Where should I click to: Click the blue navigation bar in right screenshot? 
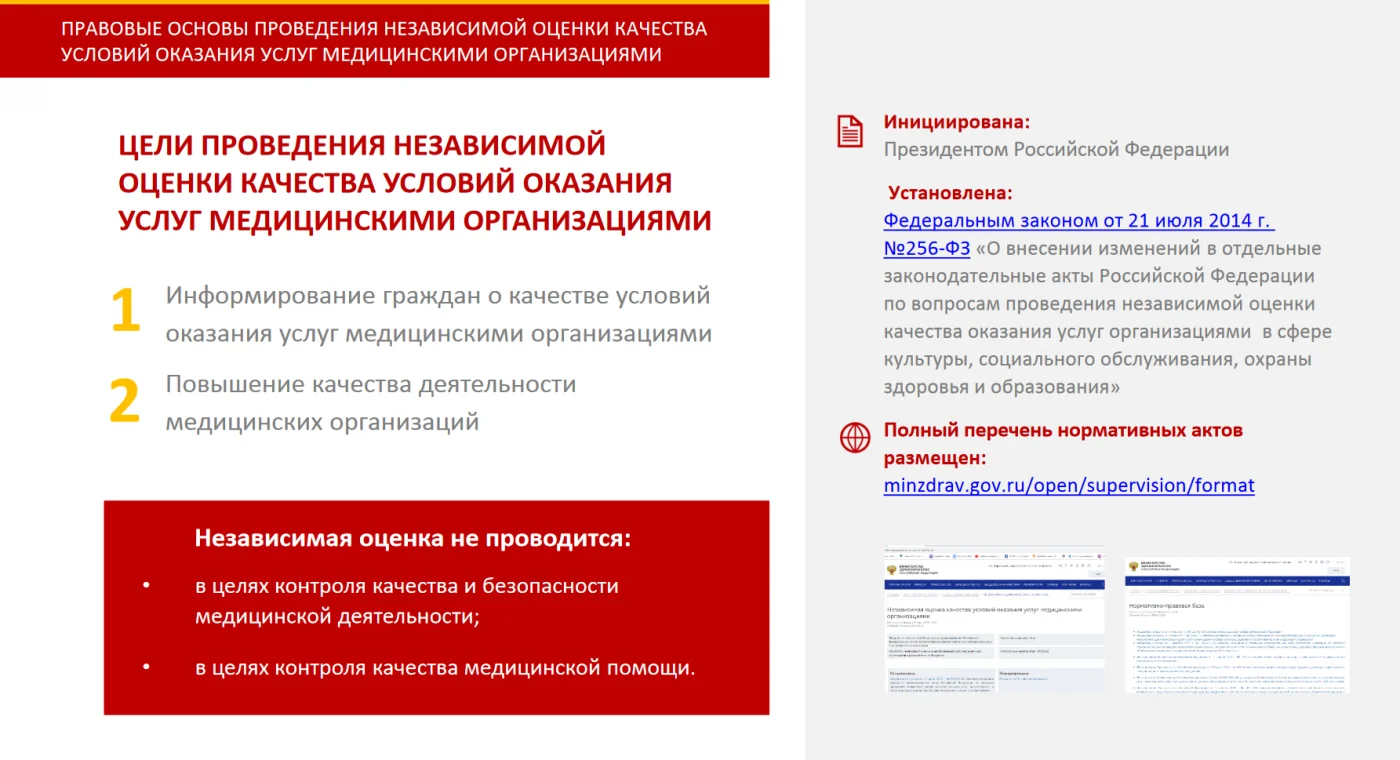(1237, 581)
